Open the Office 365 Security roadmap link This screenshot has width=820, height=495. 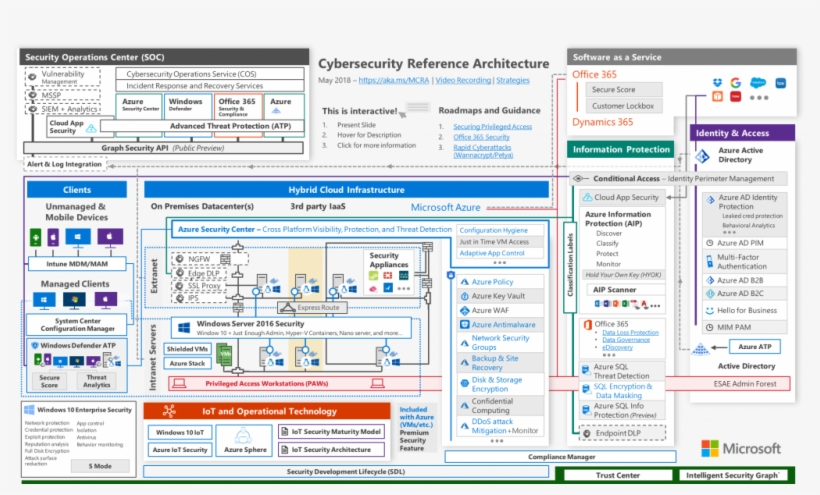tap(481, 137)
